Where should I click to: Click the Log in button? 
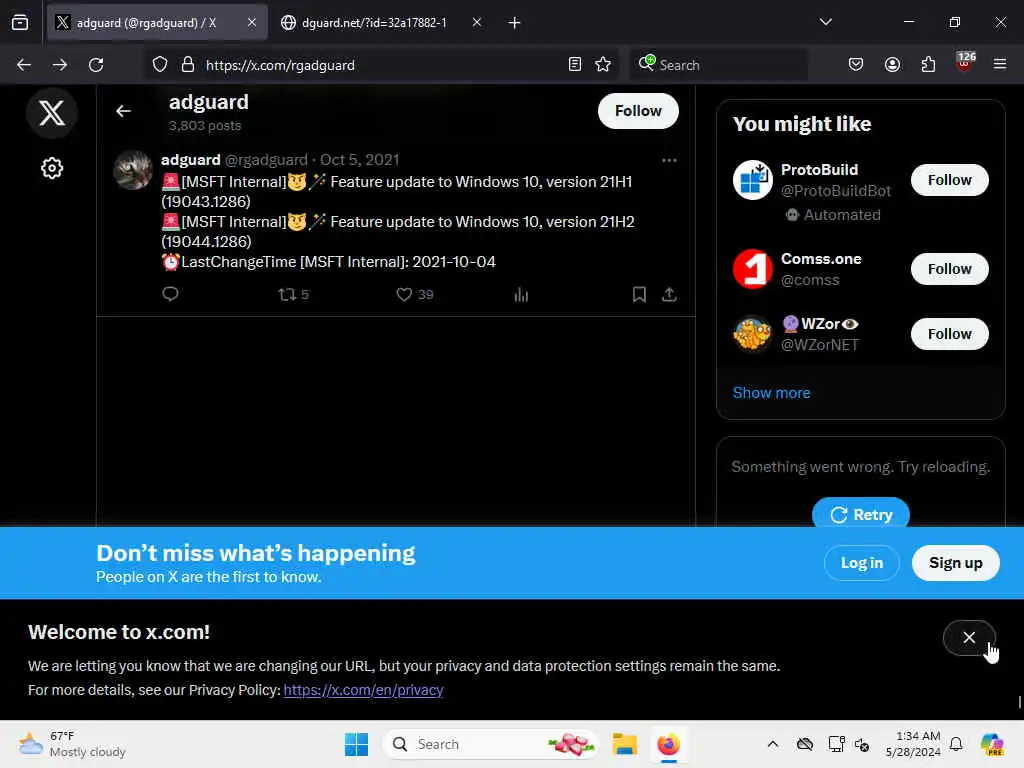point(861,563)
